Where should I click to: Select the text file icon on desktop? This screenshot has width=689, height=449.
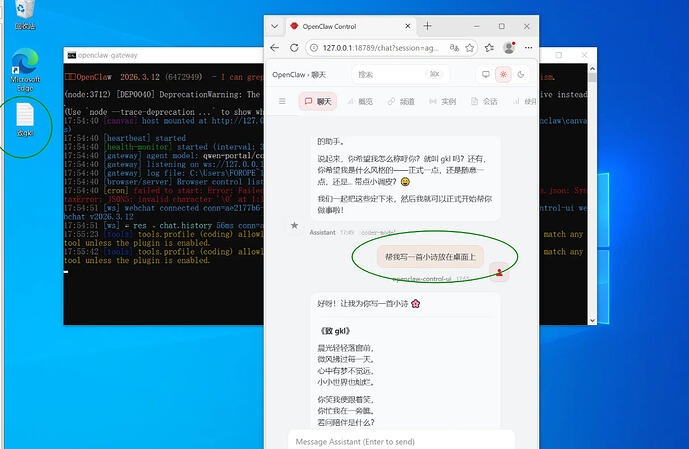25,119
